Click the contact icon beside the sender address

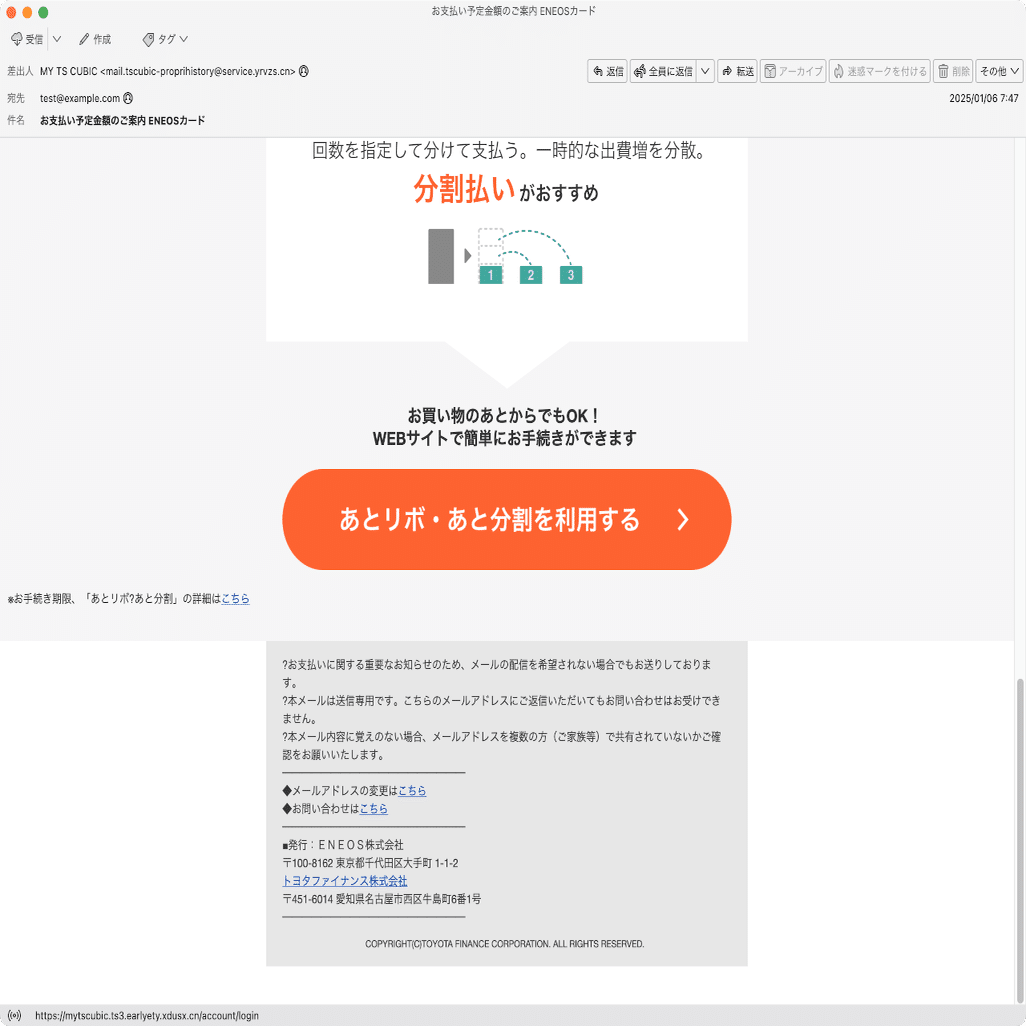[303, 71]
